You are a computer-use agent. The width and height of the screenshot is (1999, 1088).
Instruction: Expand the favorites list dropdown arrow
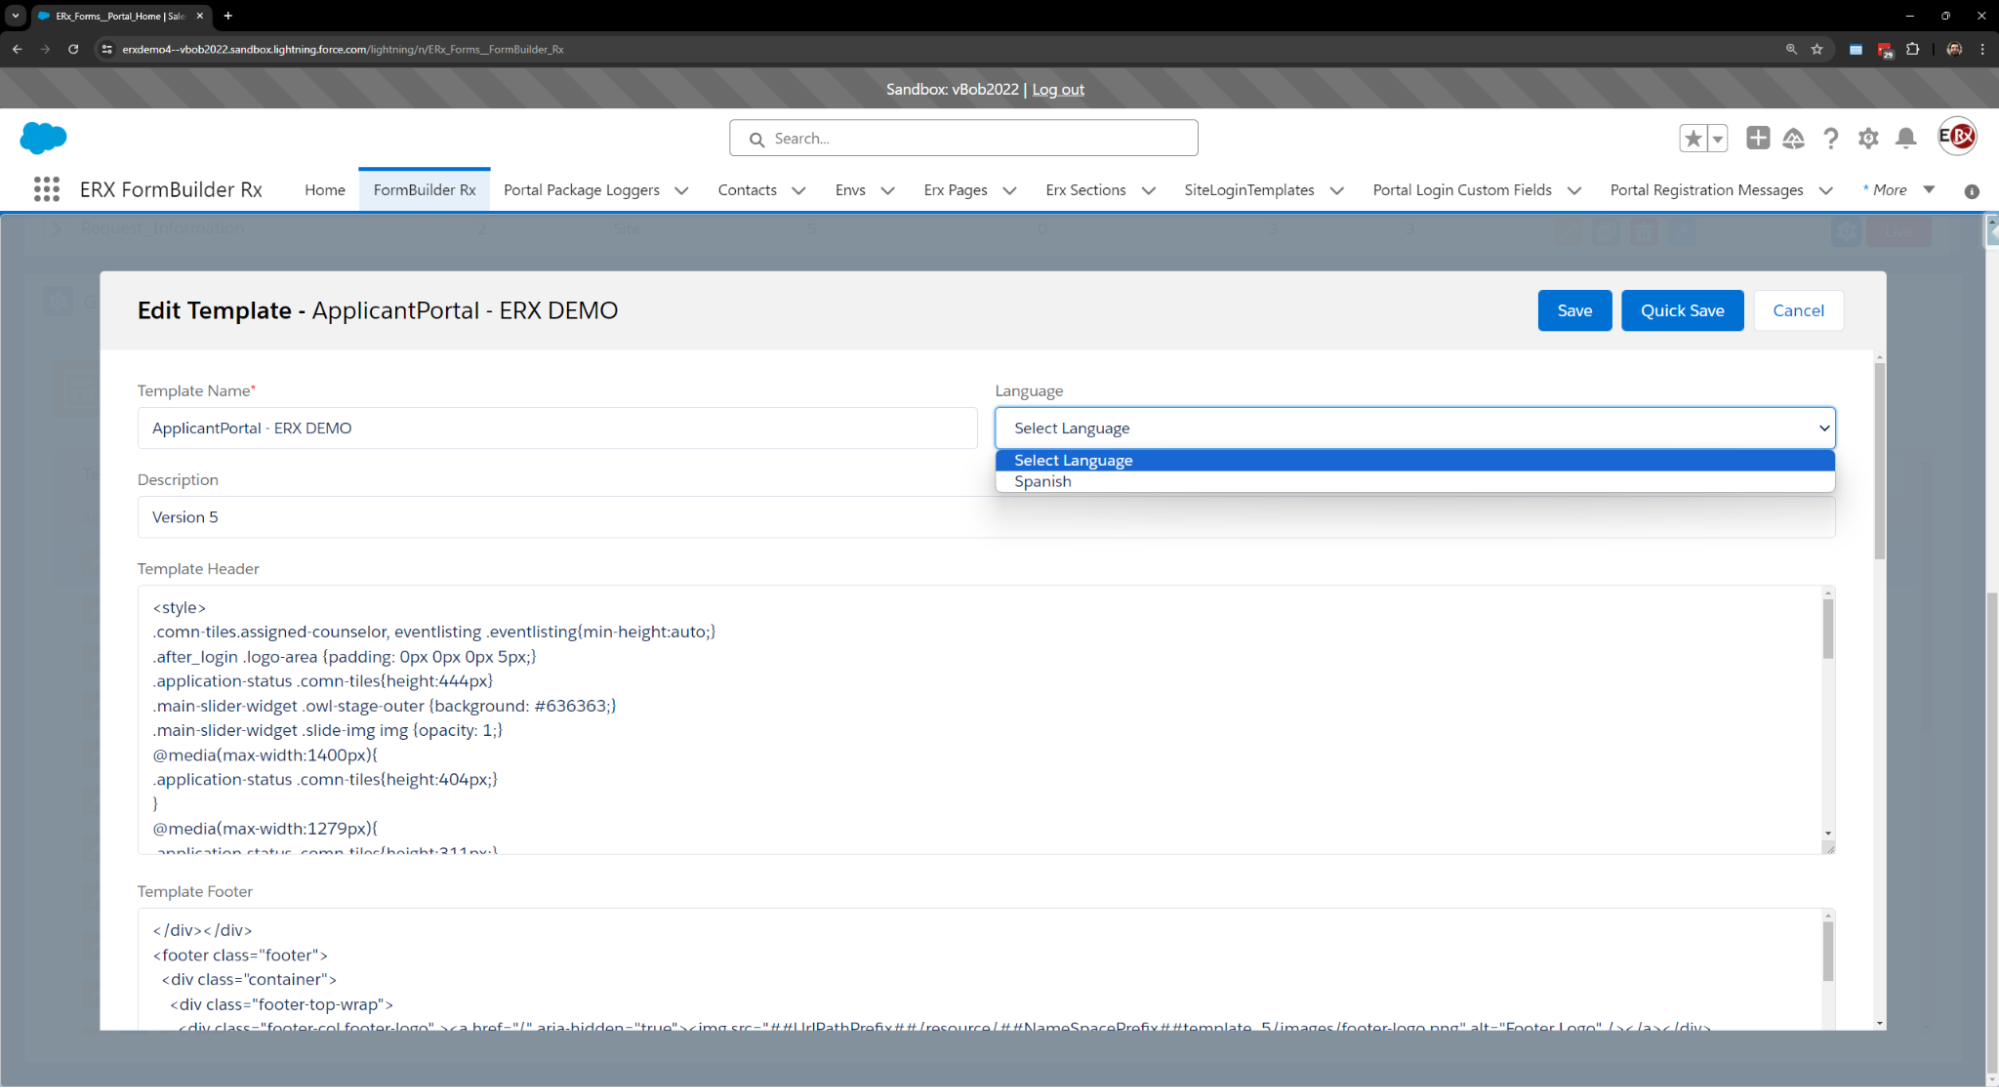(1717, 138)
